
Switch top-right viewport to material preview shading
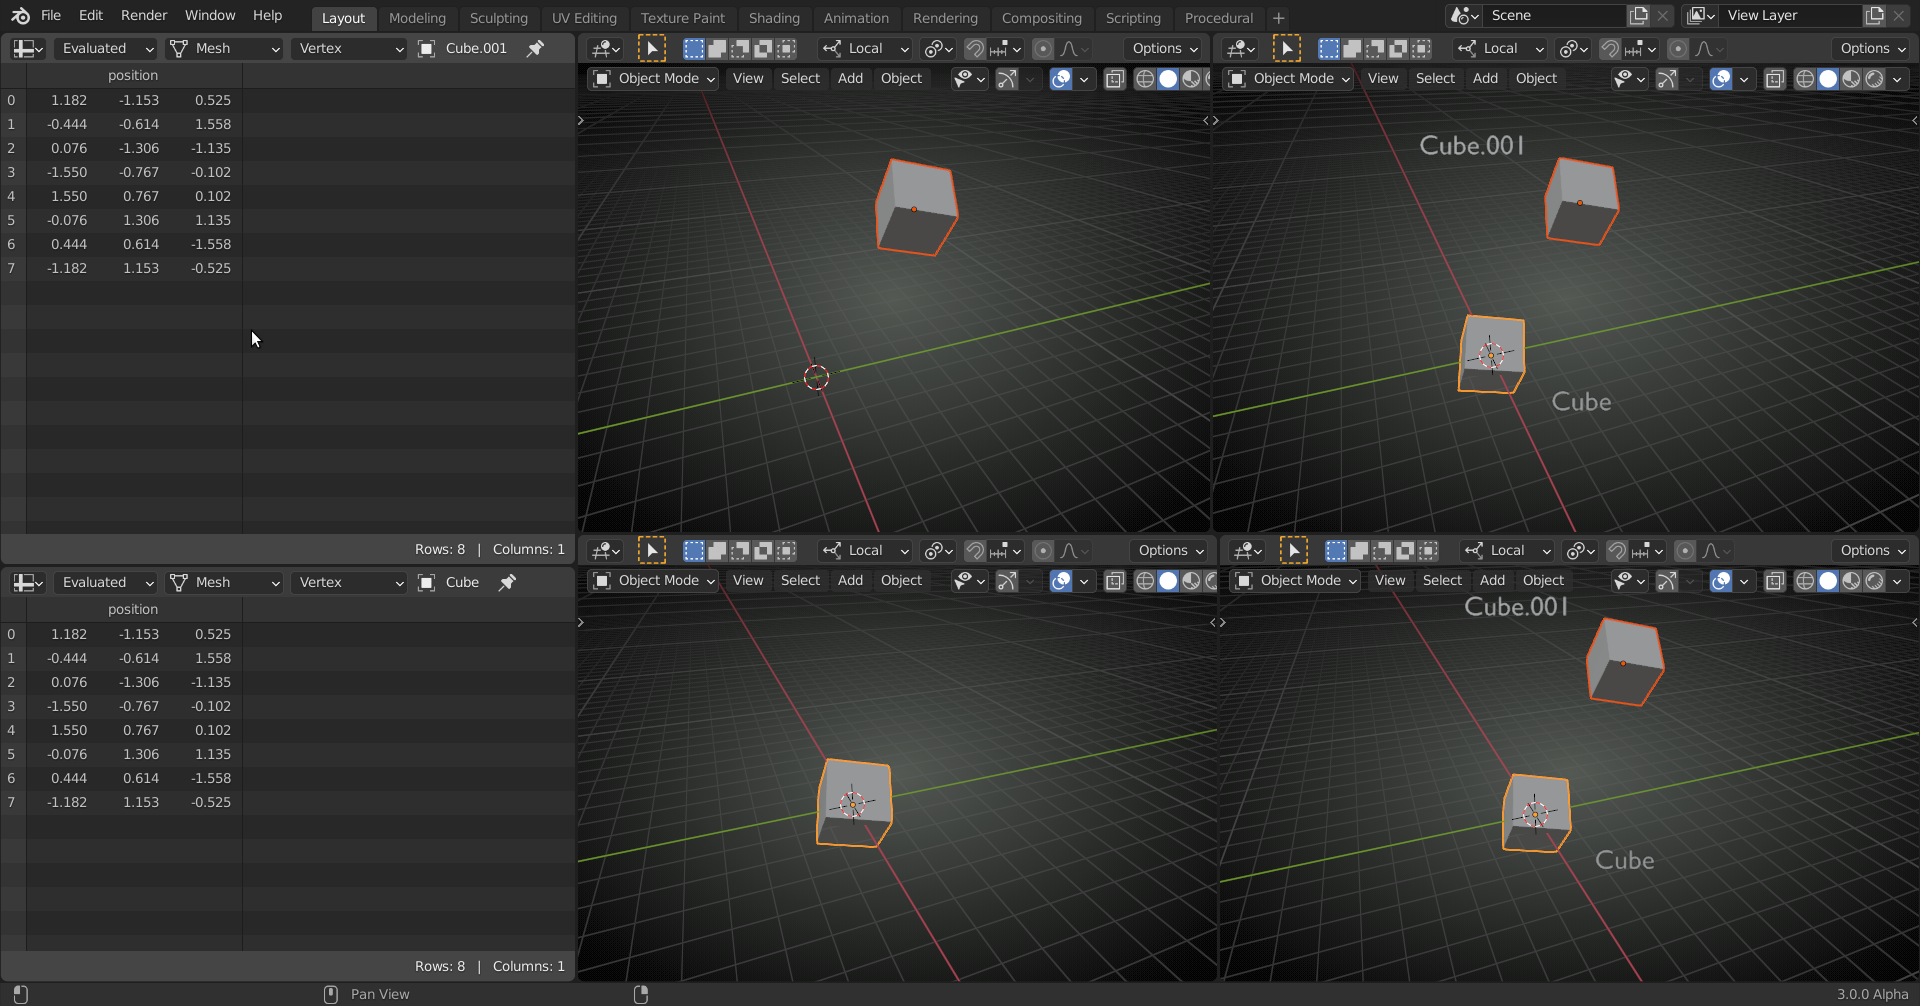coord(1851,79)
